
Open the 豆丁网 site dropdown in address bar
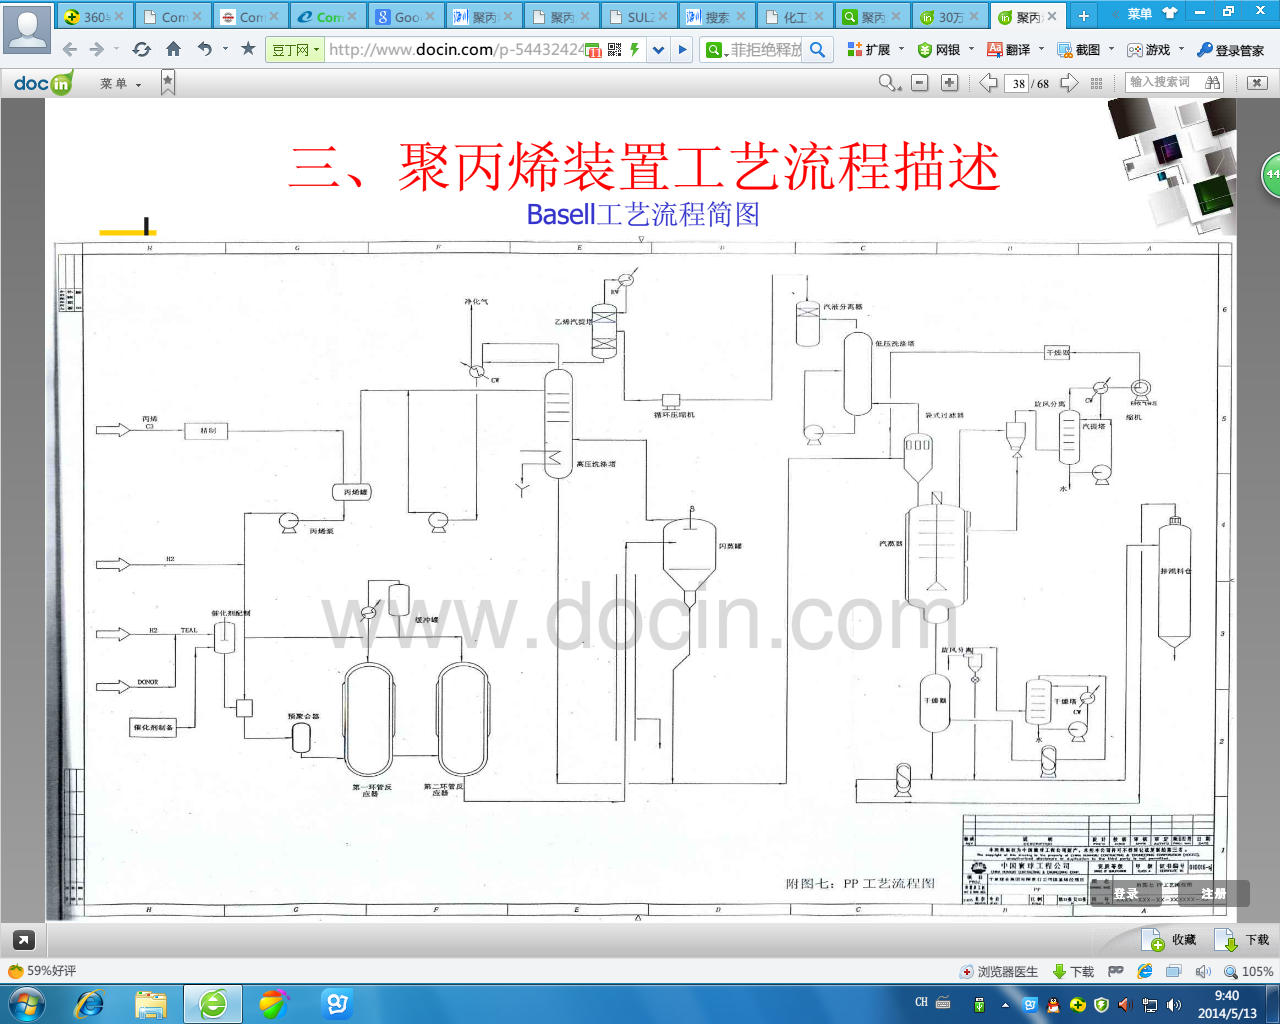tap(296, 49)
